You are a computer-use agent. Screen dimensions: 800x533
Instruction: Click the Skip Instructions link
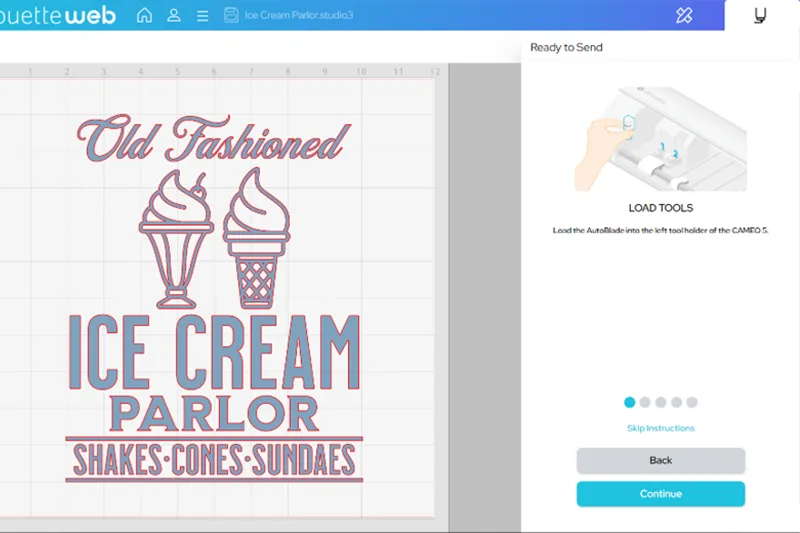(x=660, y=428)
